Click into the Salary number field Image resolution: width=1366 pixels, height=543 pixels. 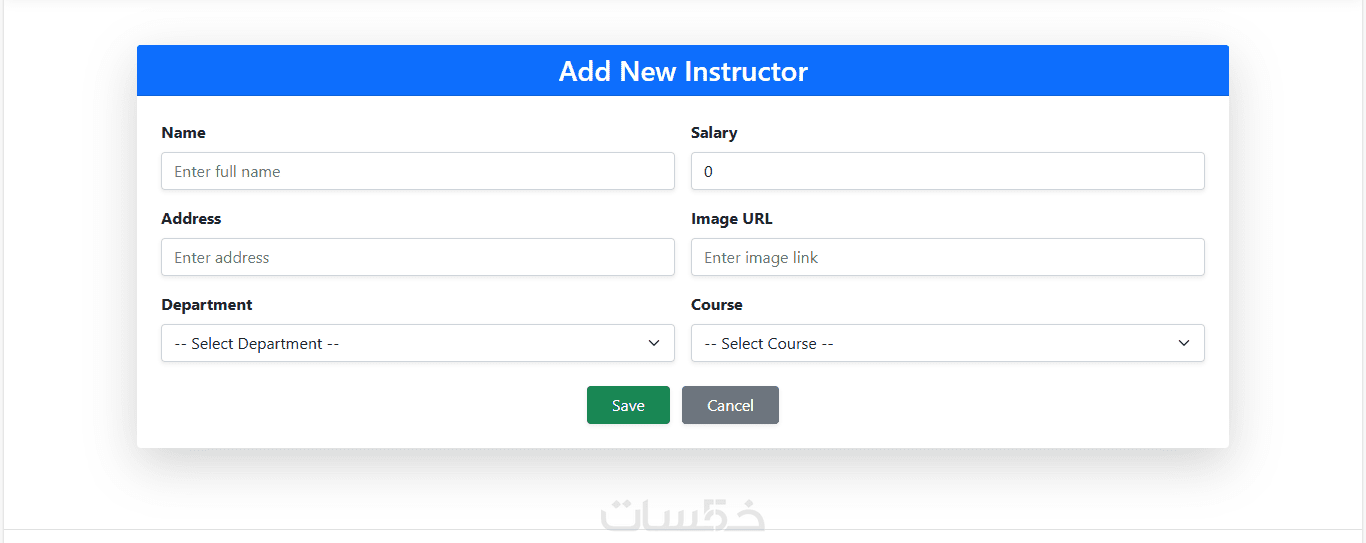(x=948, y=171)
